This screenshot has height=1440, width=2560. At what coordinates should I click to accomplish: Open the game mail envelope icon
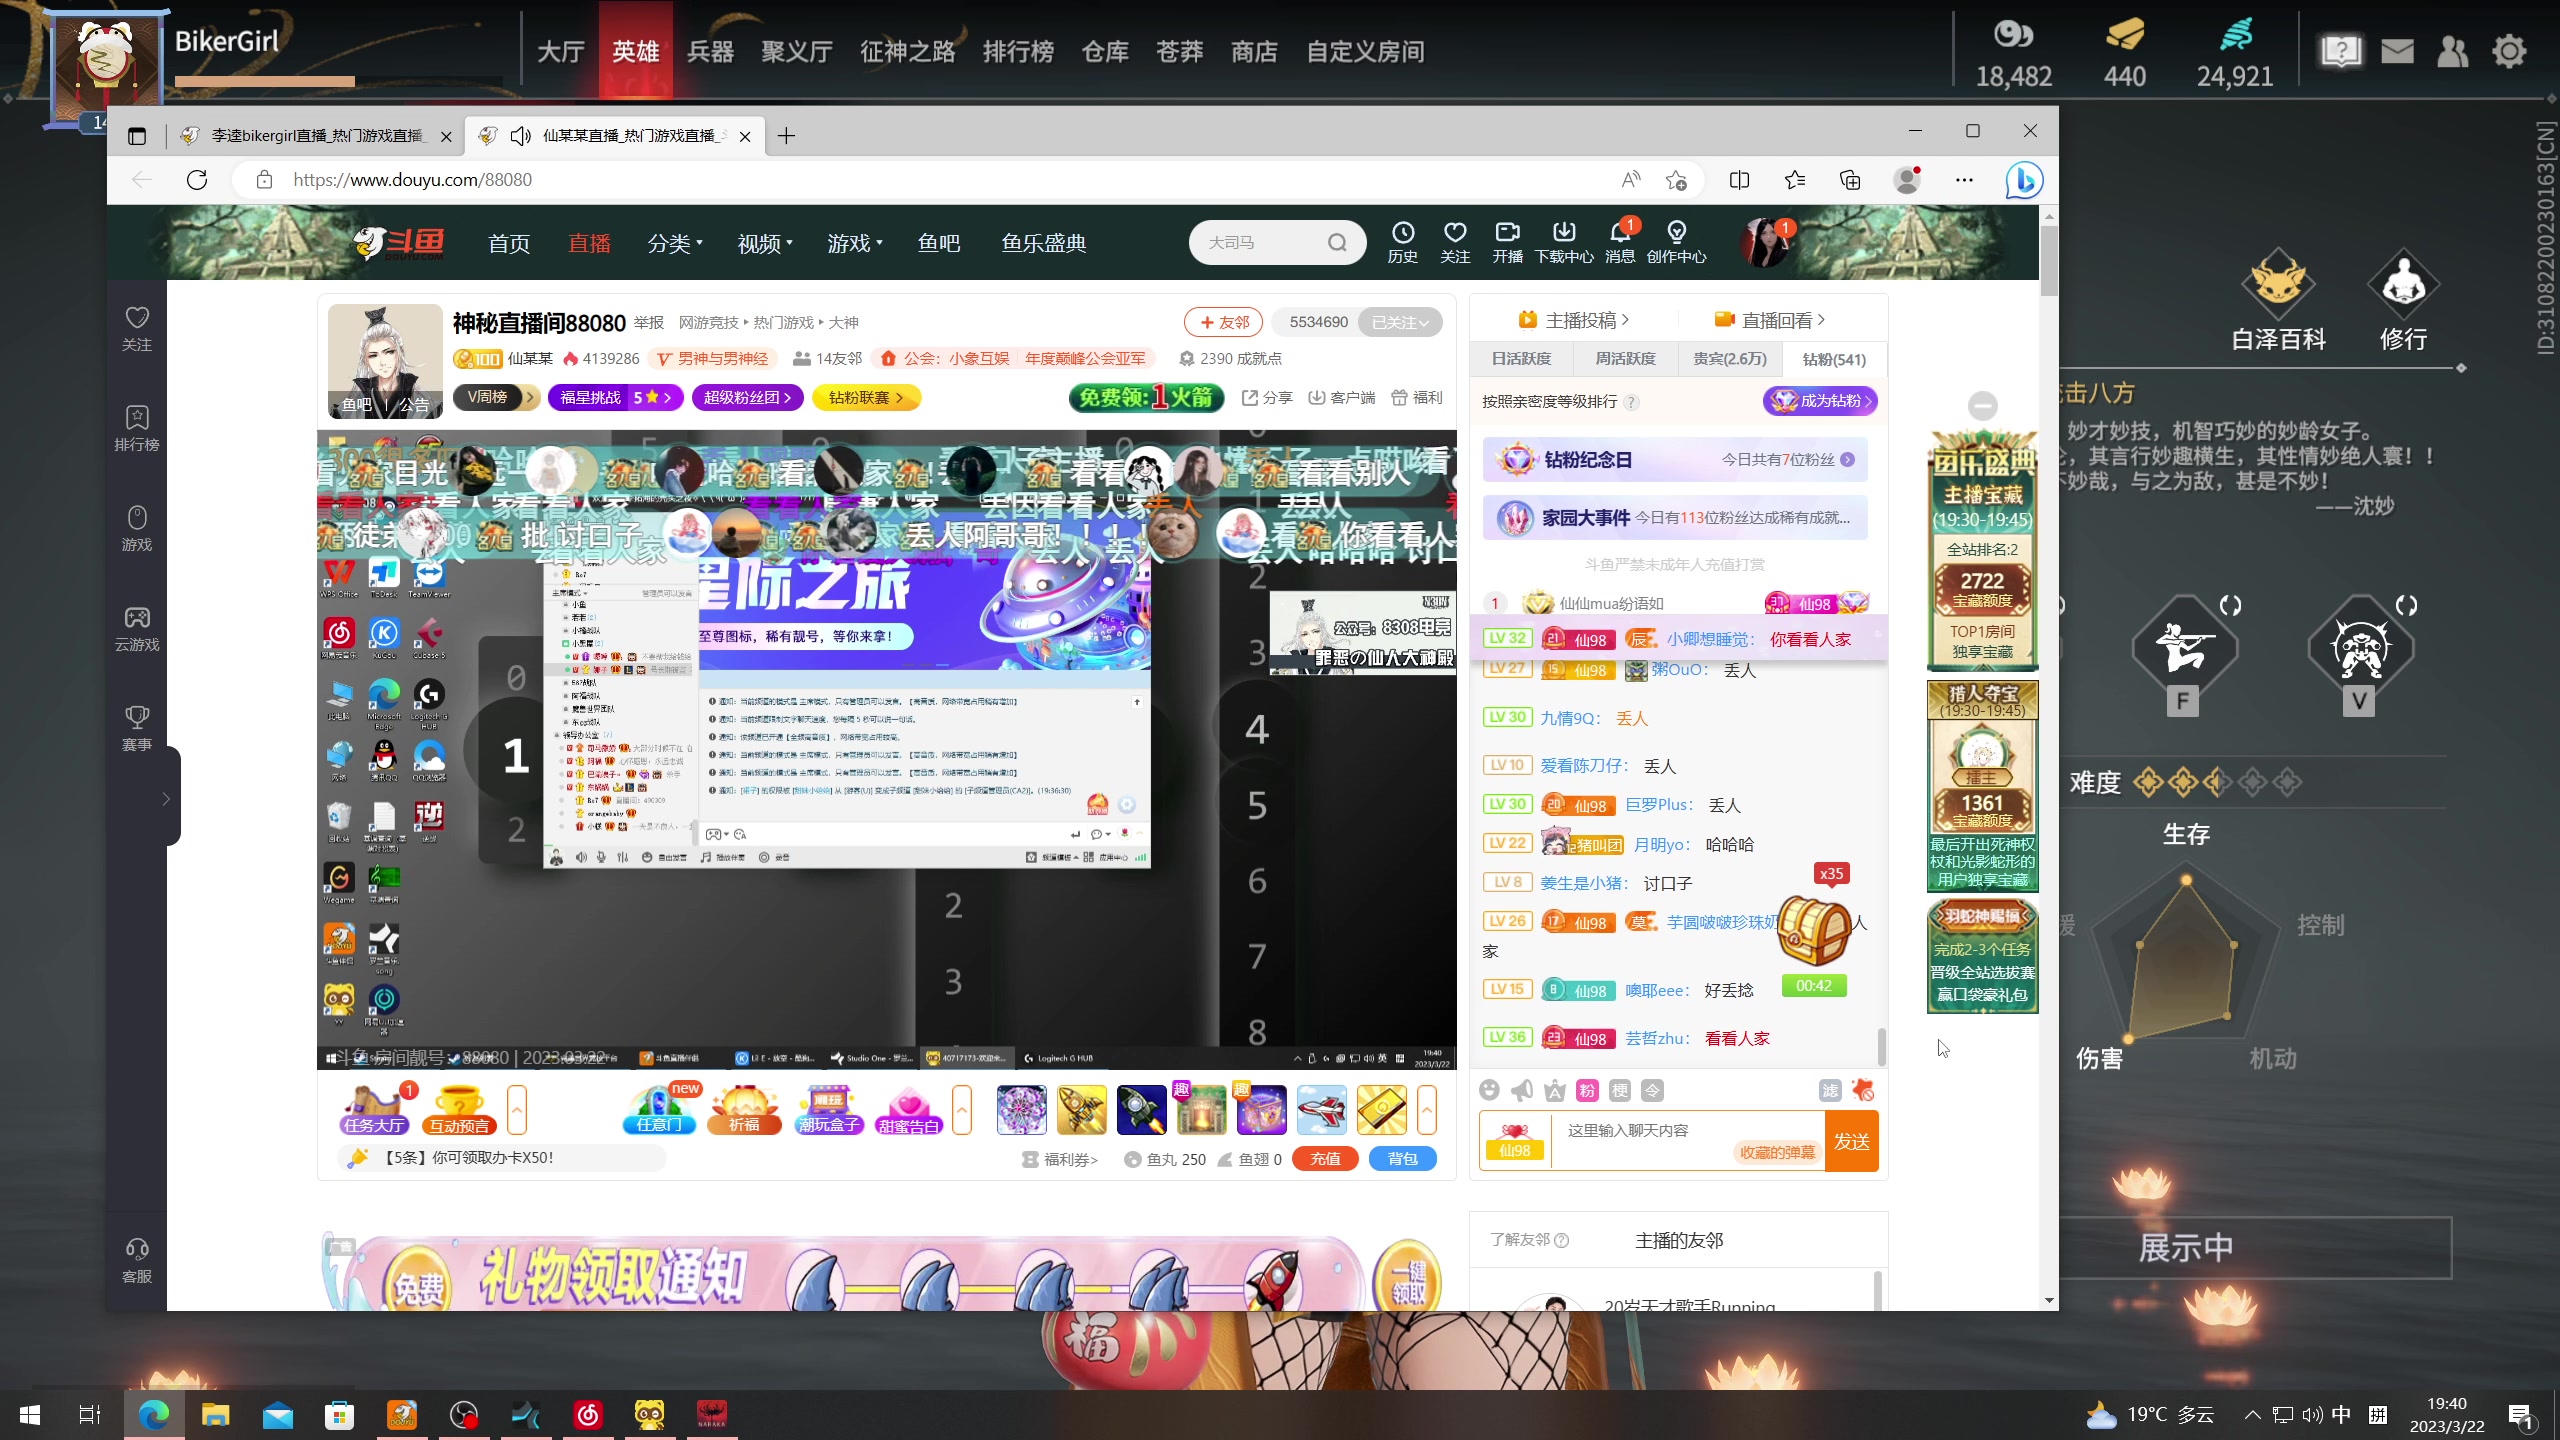click(2397, 50)
